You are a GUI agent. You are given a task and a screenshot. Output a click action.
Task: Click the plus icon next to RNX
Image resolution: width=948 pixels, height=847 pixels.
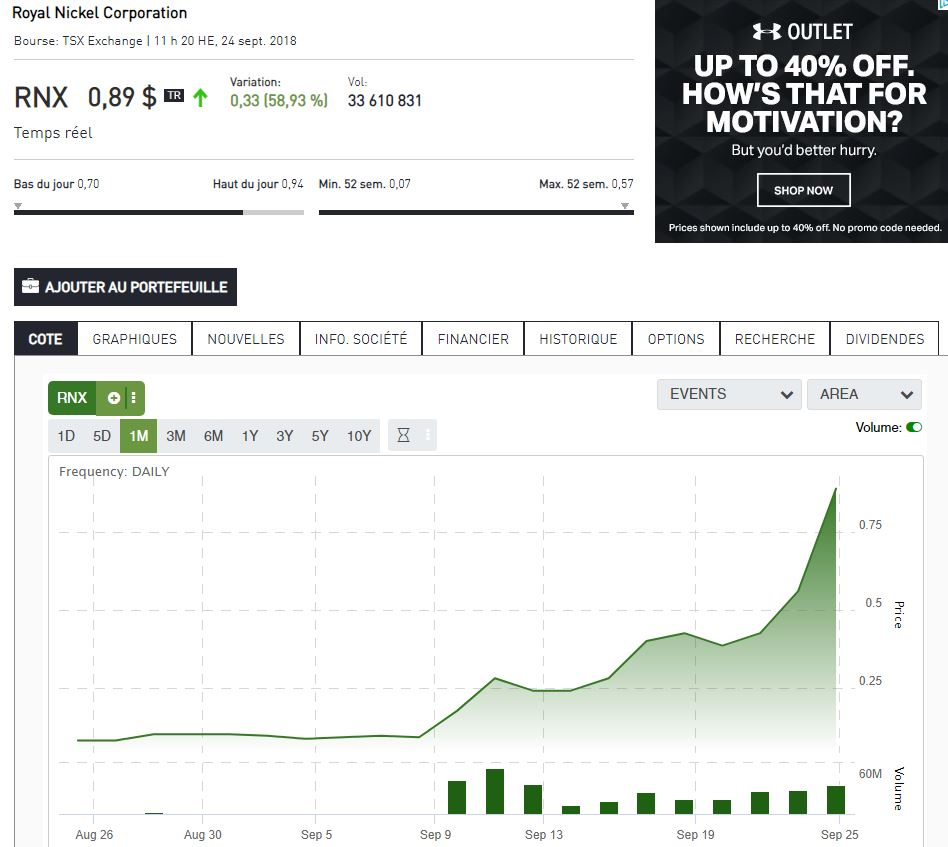tap(113, 398)
